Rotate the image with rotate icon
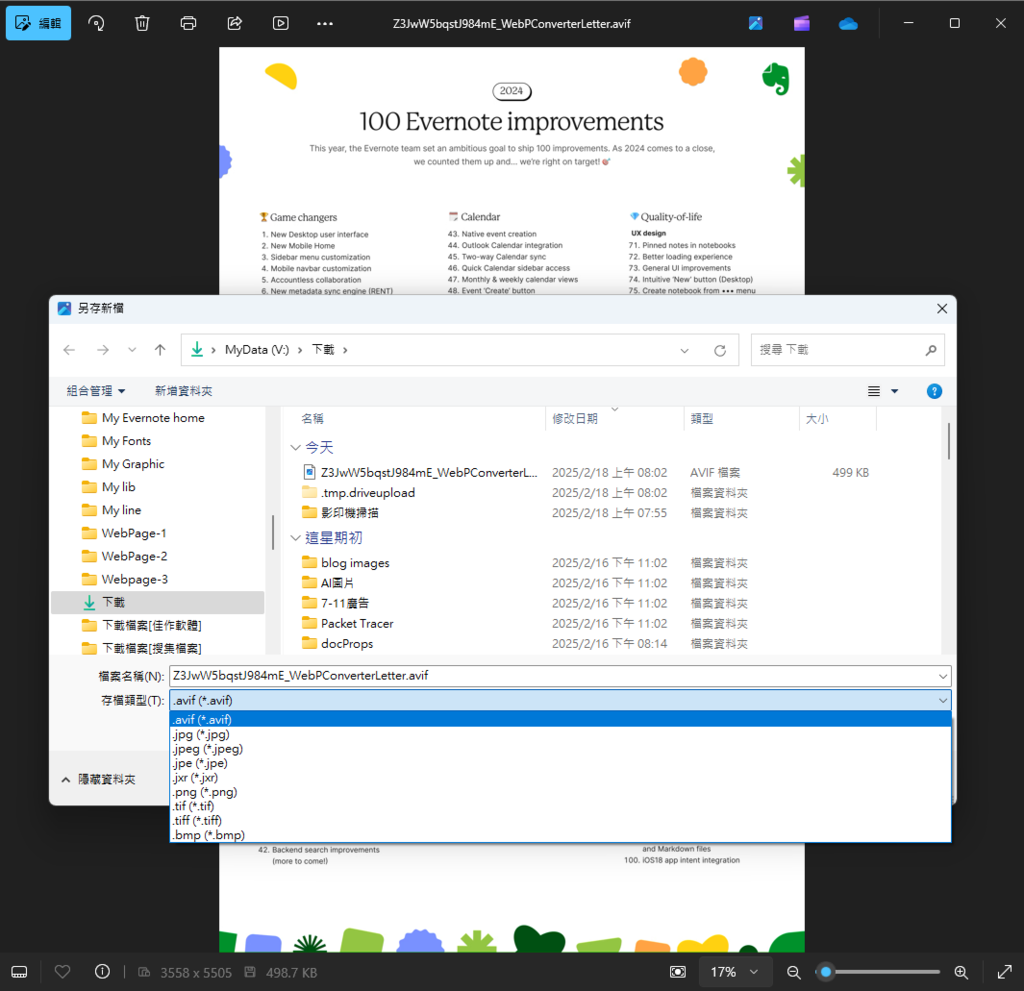The image size is (1024, 991). point(96,24)
